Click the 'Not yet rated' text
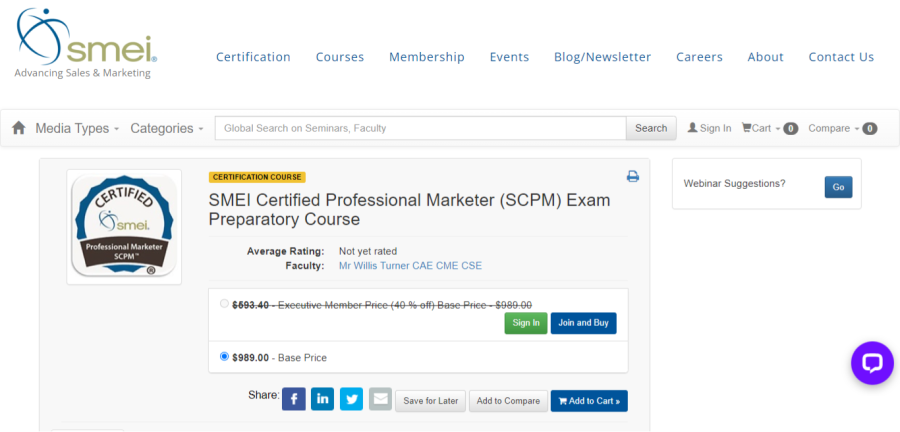Viewport: 900px width, 432px height. 367,251
